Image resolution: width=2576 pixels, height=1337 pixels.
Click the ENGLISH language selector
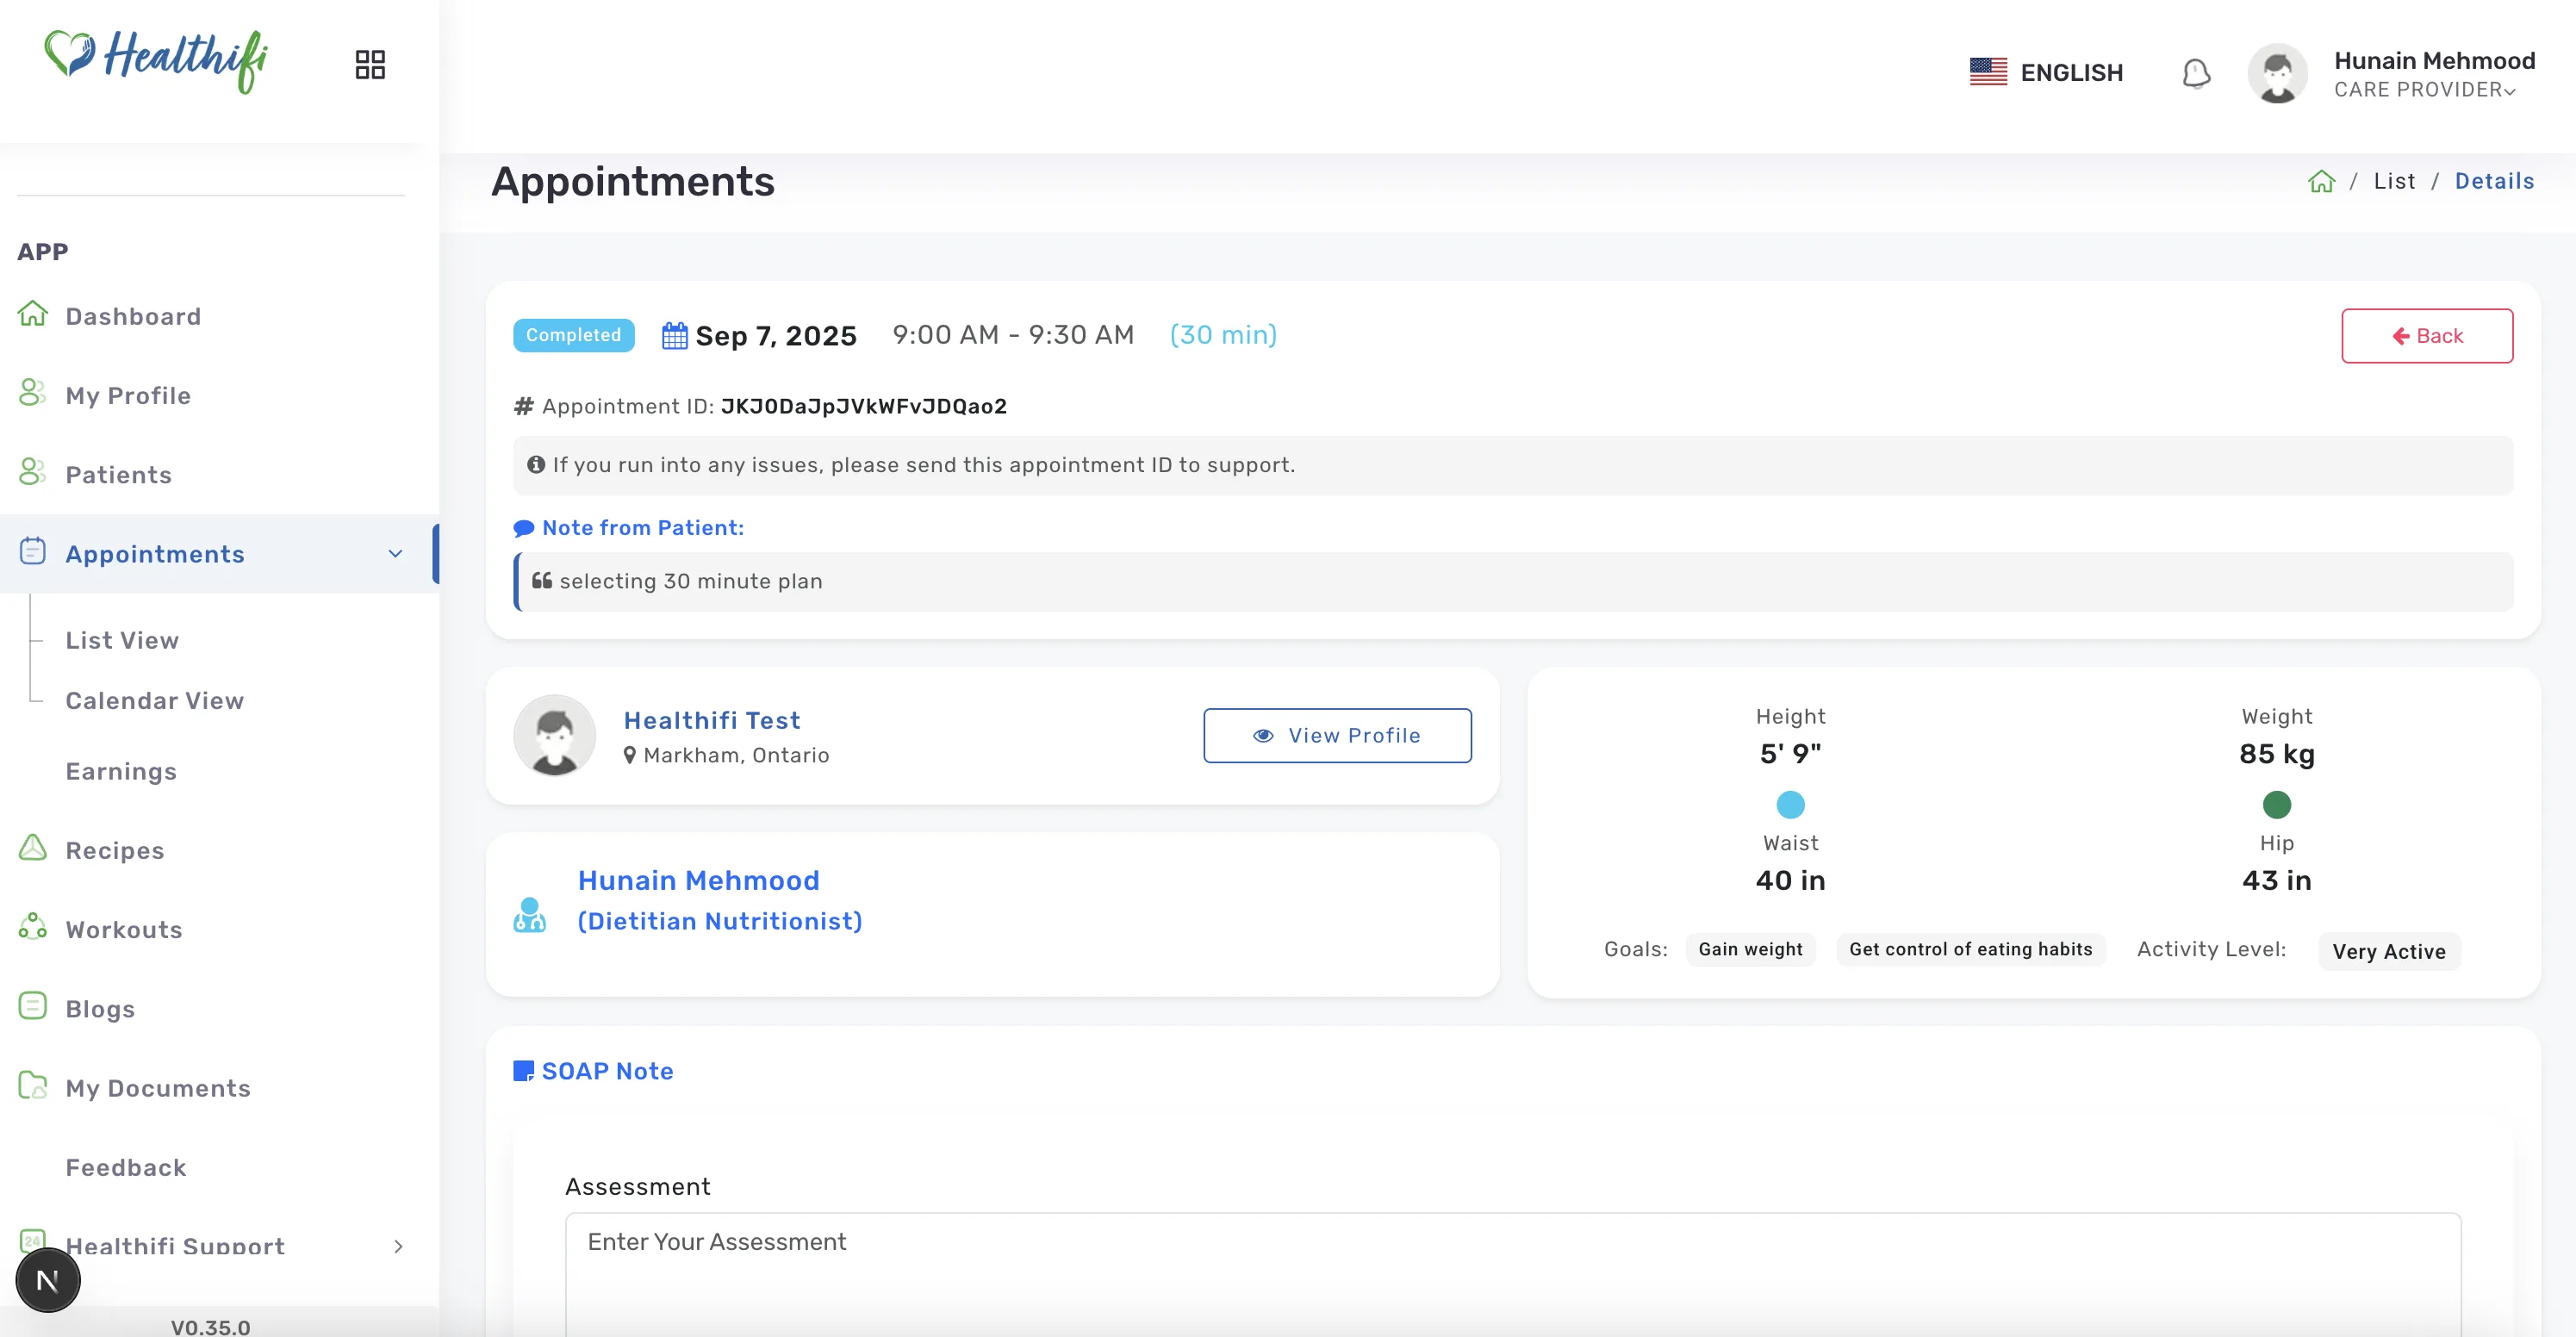point(2071,72)
